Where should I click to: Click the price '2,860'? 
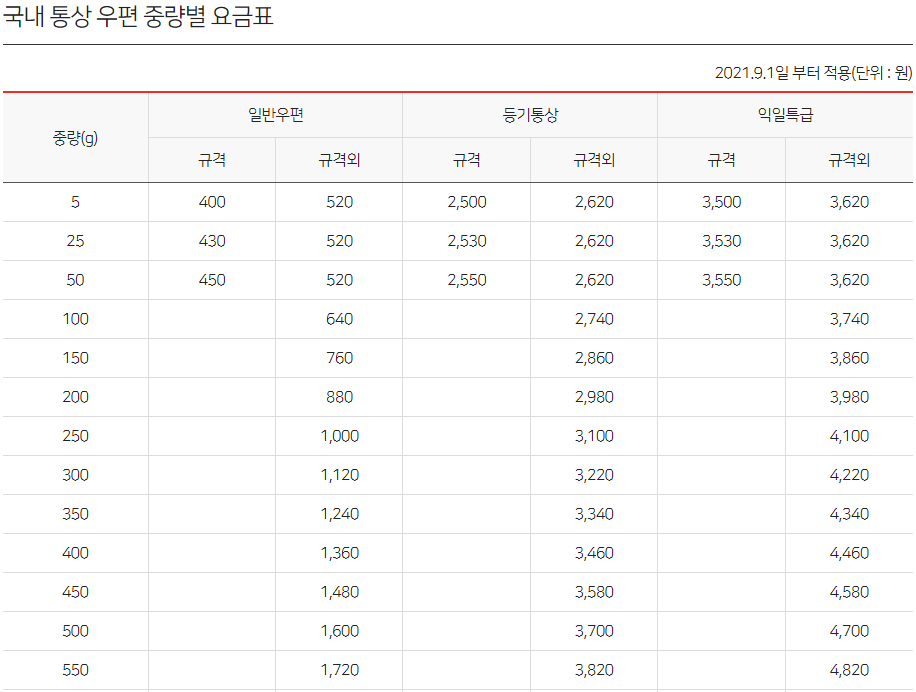pos(594,358)
